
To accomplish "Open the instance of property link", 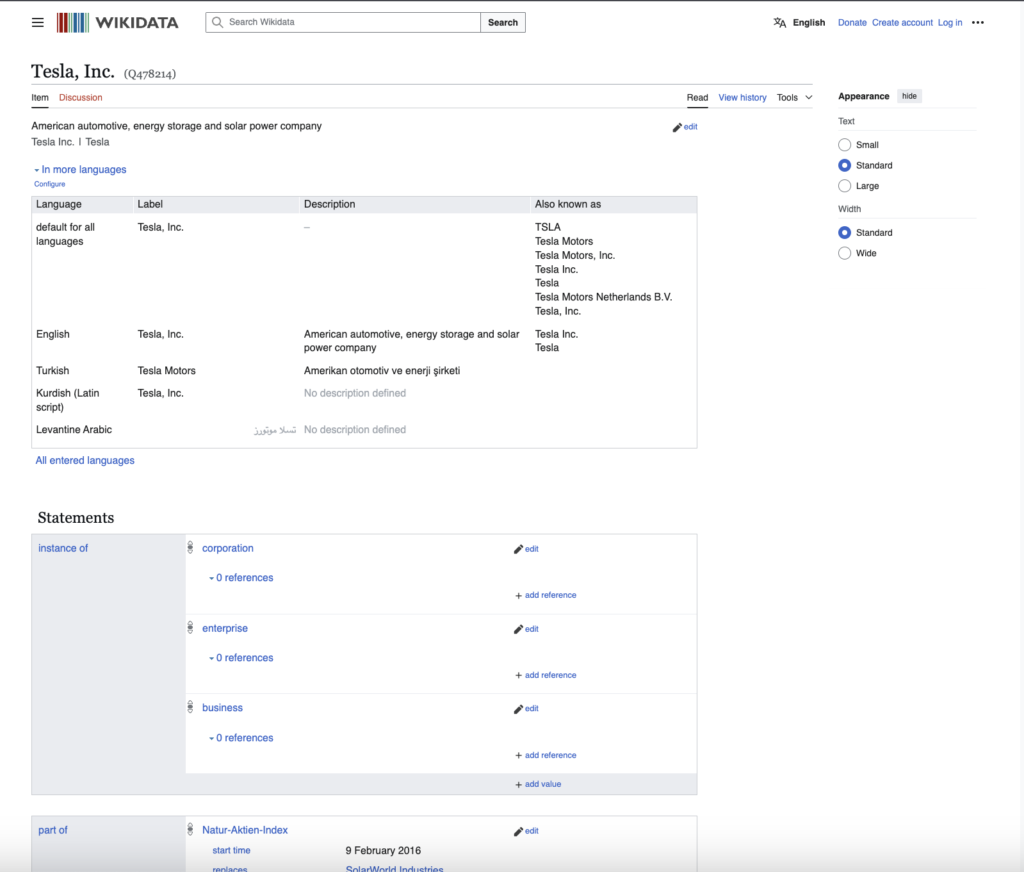I will coord(63,548).
